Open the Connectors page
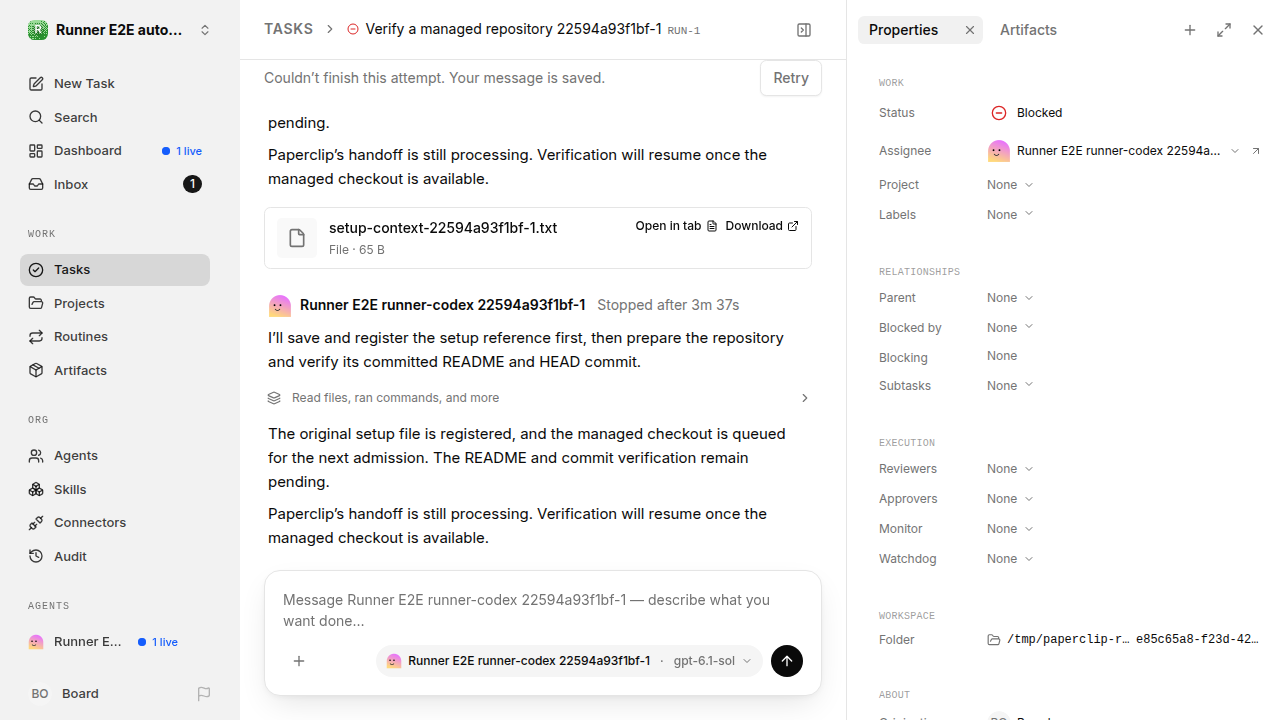The width and height of the screenshot is (1280, 720). tap(115, 523)
